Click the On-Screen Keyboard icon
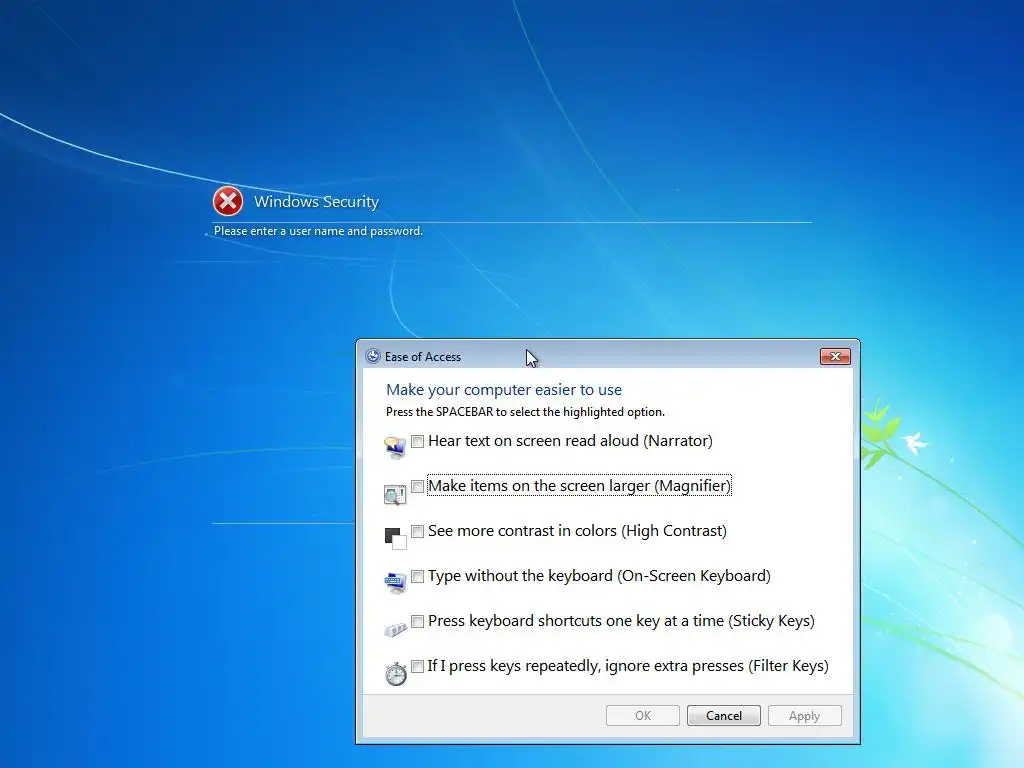The height and width of the screenshot is (768, 1024). coord(395,582)
